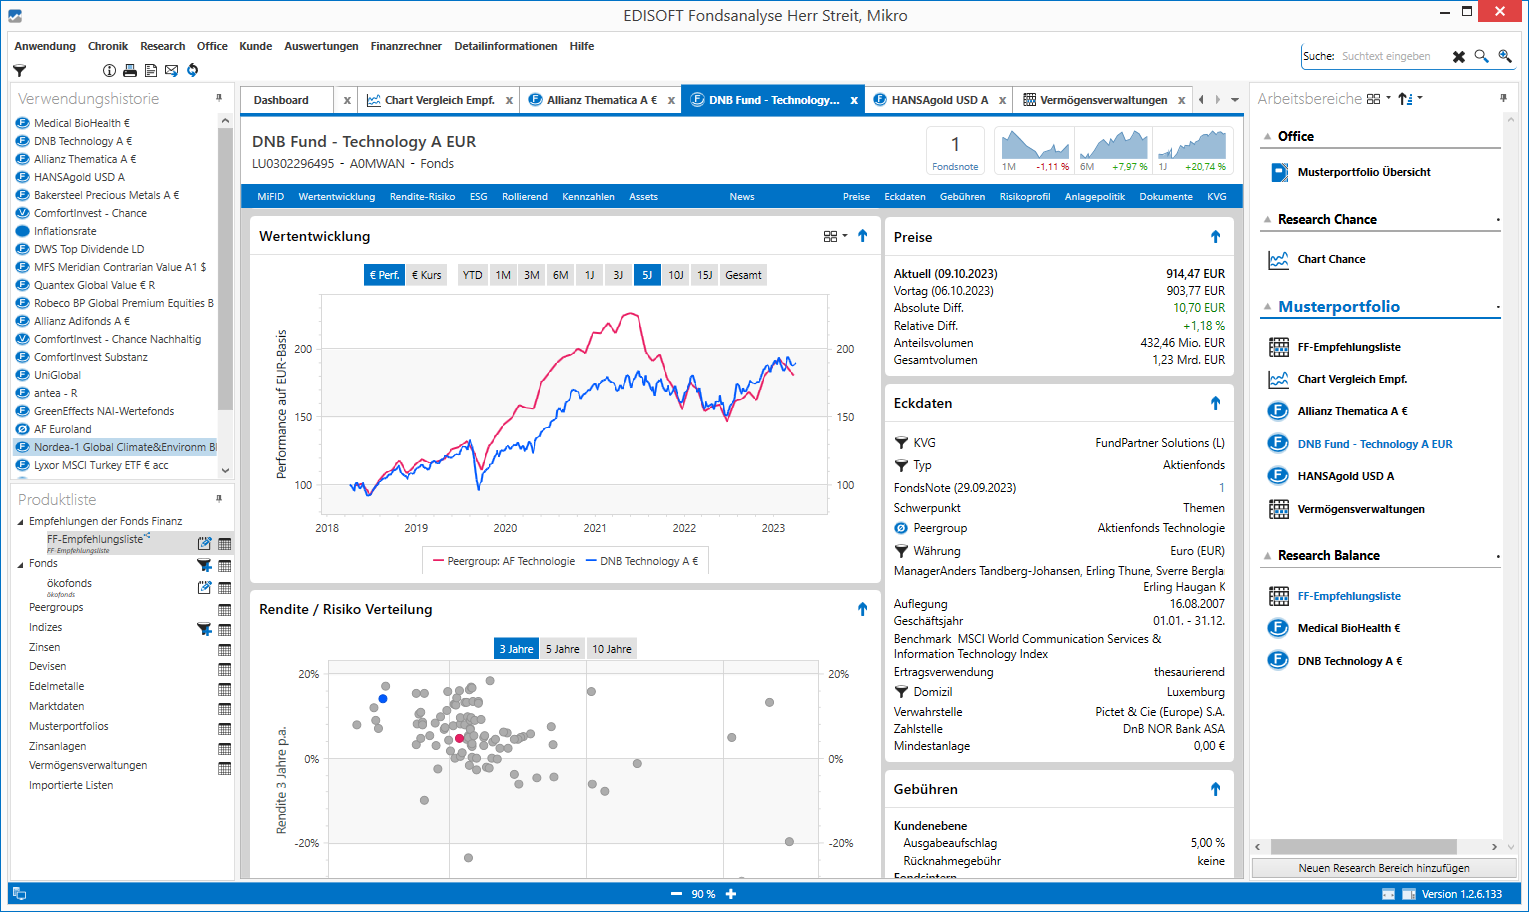
Task: Collapse the Fonds tree node in Produktliste
Action: click(x=21, y=564)
